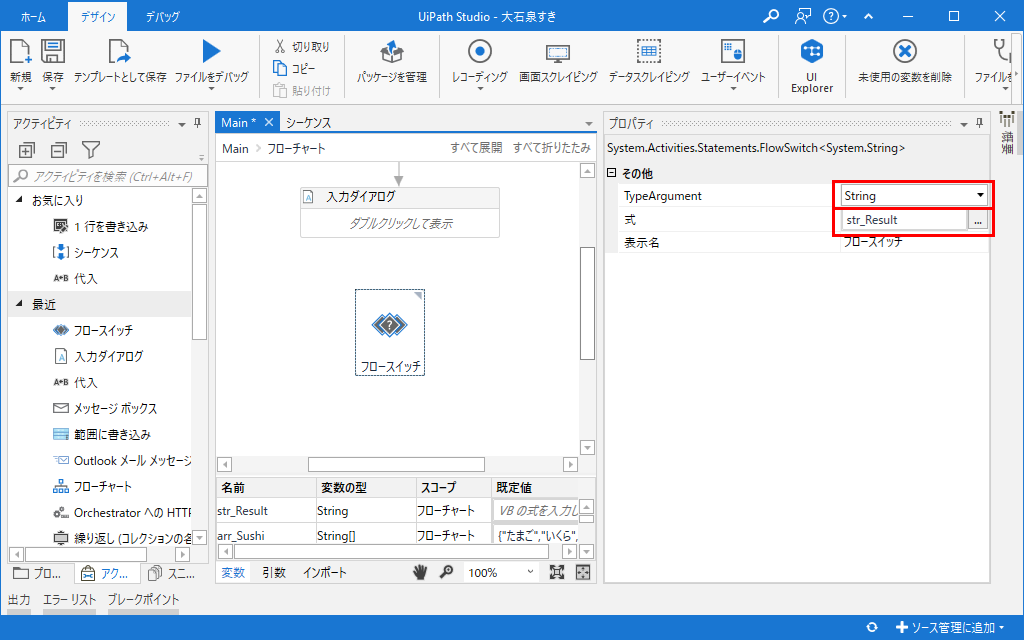Open the ブレークポイント panel
This screenshot has width=1024, height=640.
[x=143, y=600]
